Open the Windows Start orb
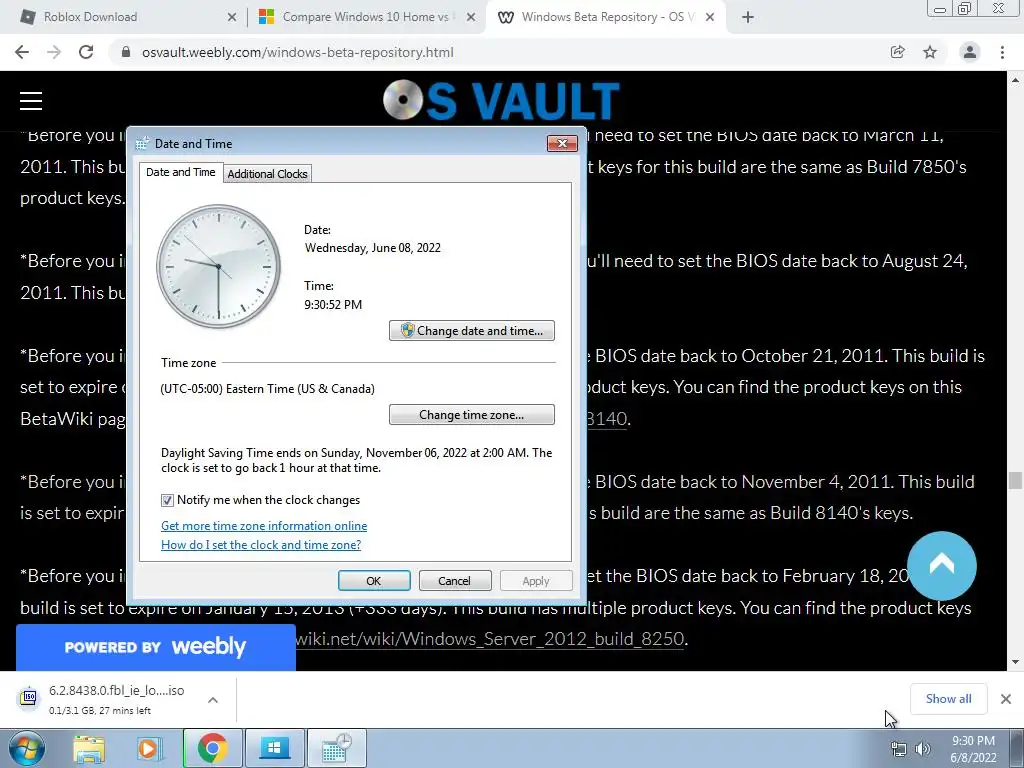 [27, 748]
